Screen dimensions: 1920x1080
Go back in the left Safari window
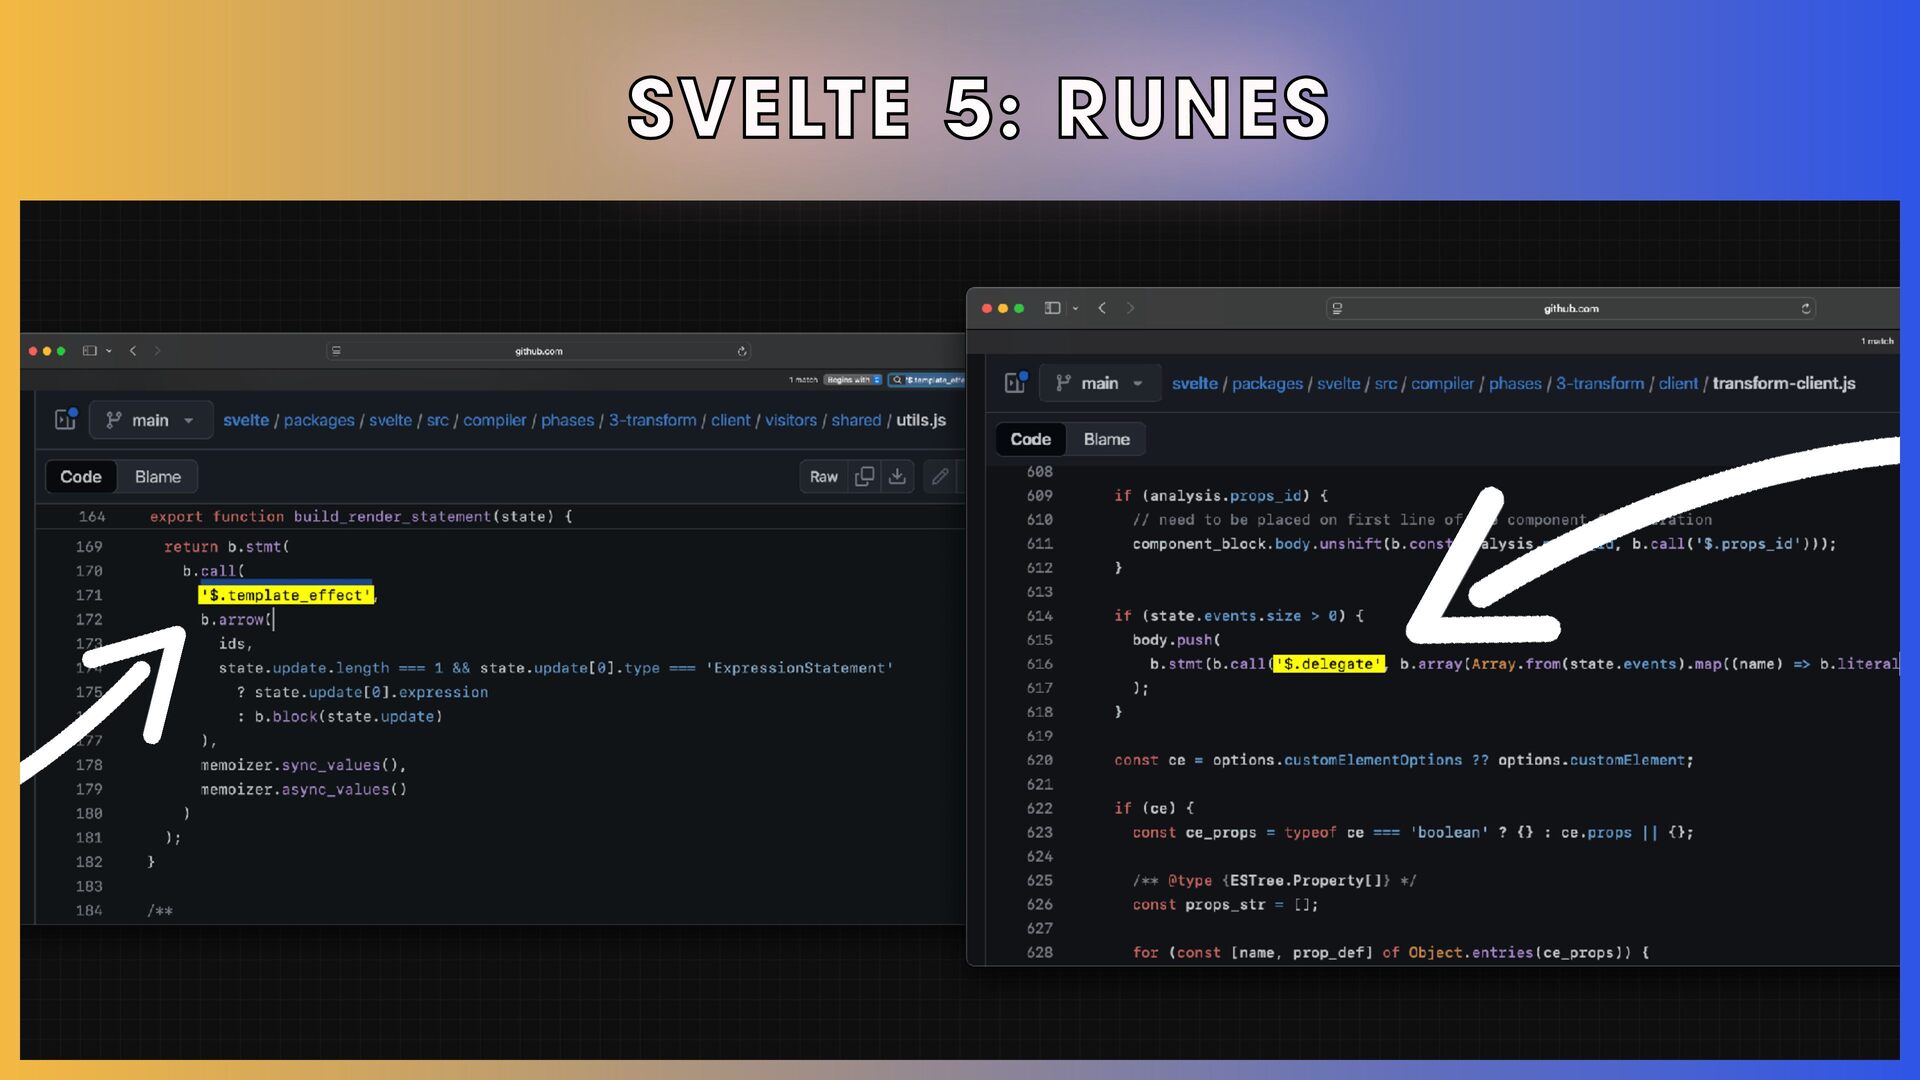tap(133, 351)
